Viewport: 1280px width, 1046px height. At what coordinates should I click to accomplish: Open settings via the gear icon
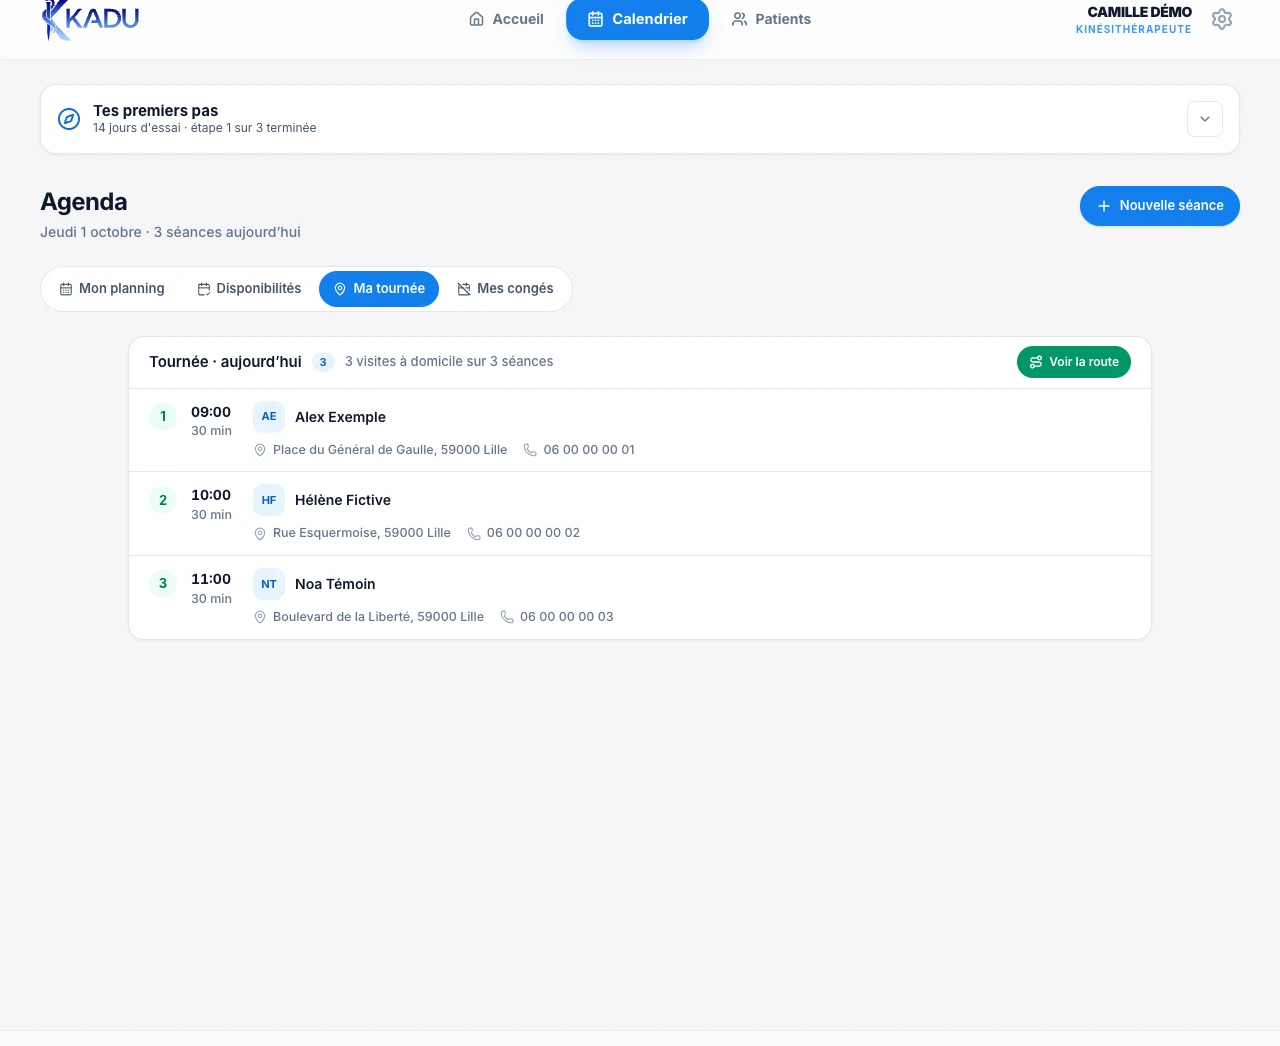(1221, 19)
